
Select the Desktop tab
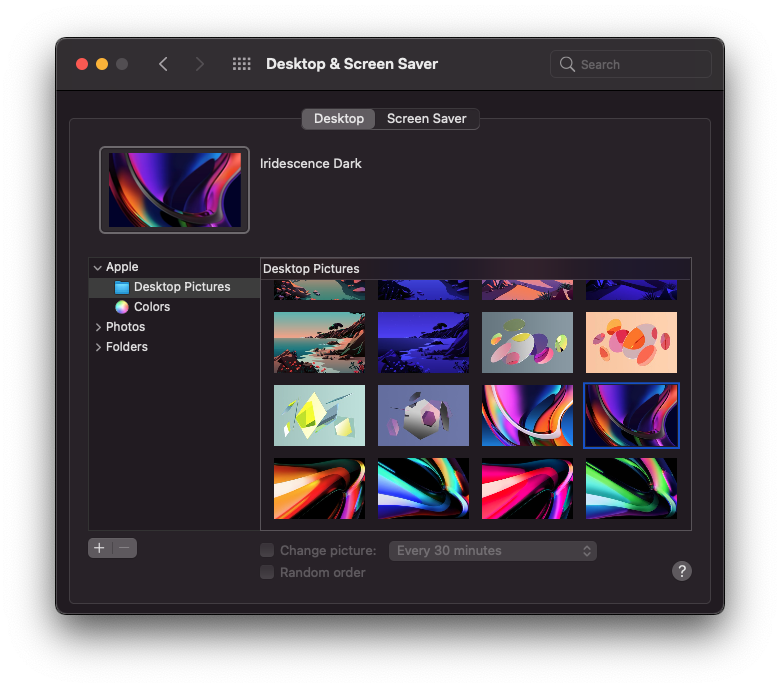[339, 118]
